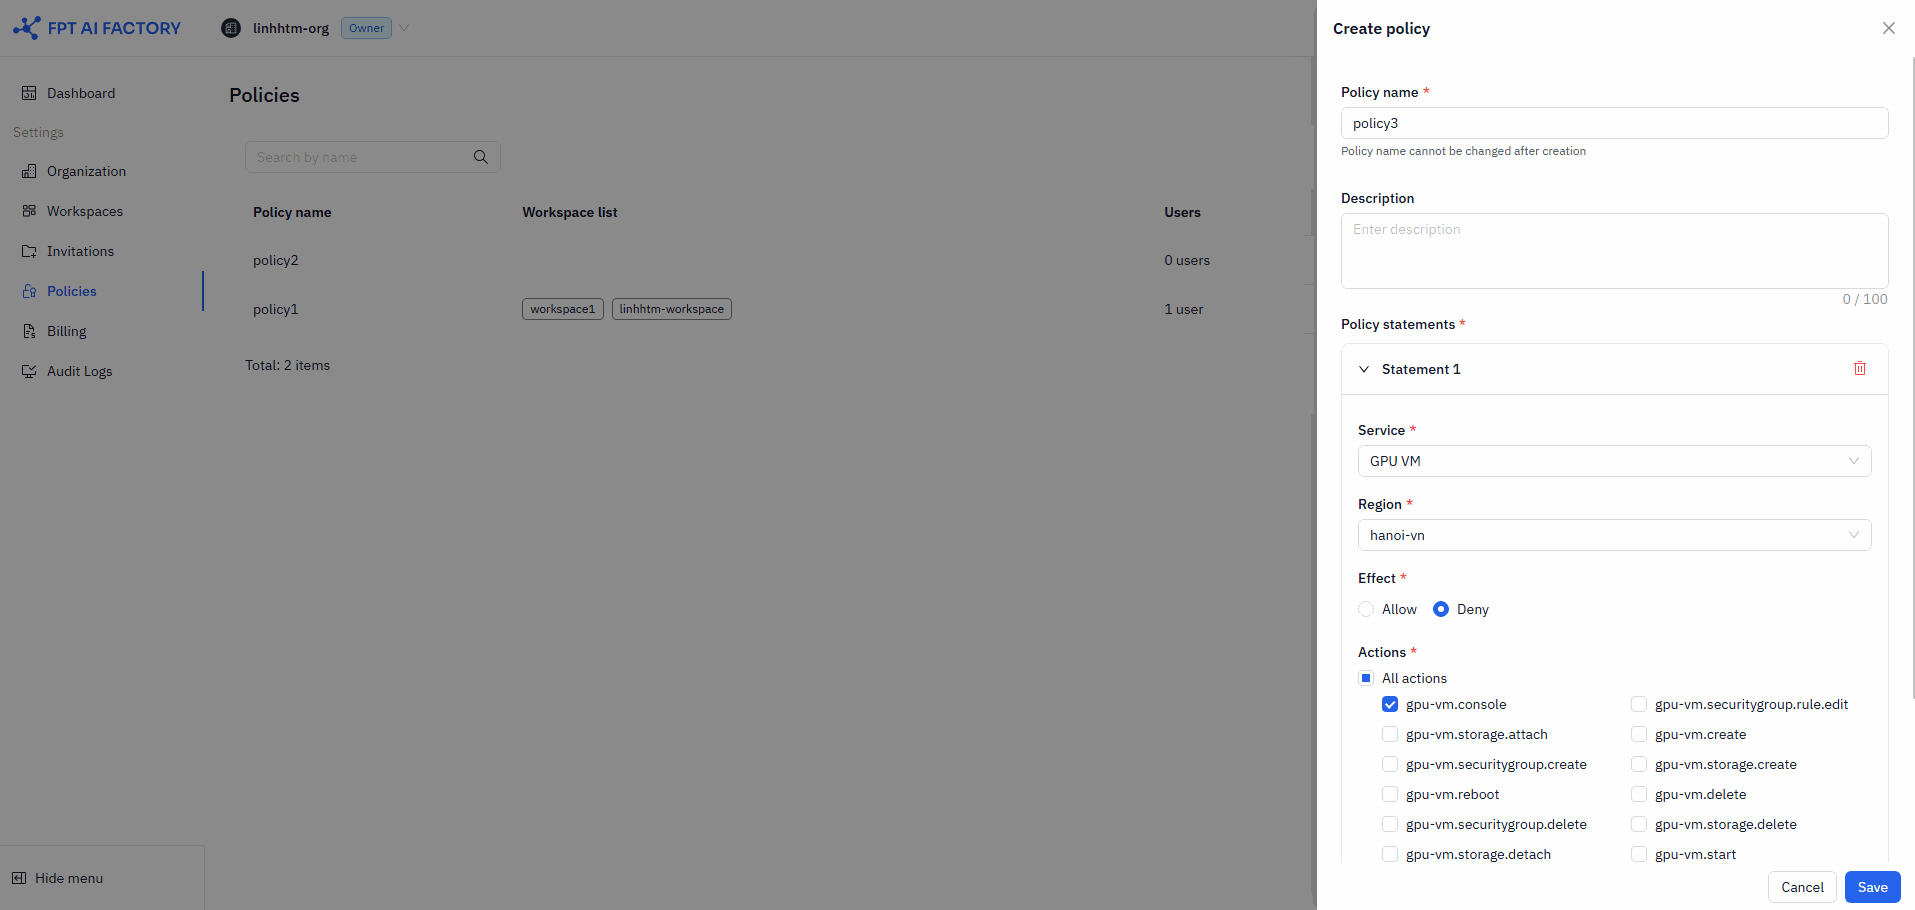Image resolution: width=1915 pixels, height=910 pixels.
Task: Delete Statement 1 with trash icon
Action: 1860,369
